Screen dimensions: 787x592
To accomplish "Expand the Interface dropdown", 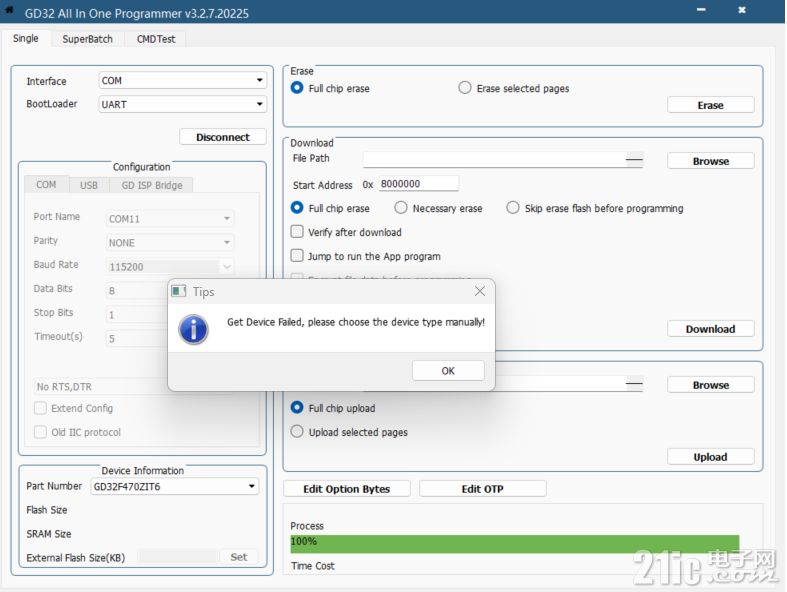I will click(x=183, y=80).
